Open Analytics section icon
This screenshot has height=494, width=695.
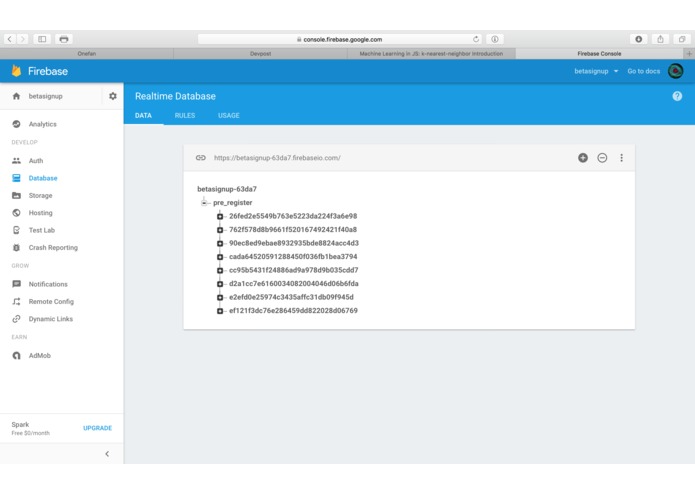[x=16, y=124]
